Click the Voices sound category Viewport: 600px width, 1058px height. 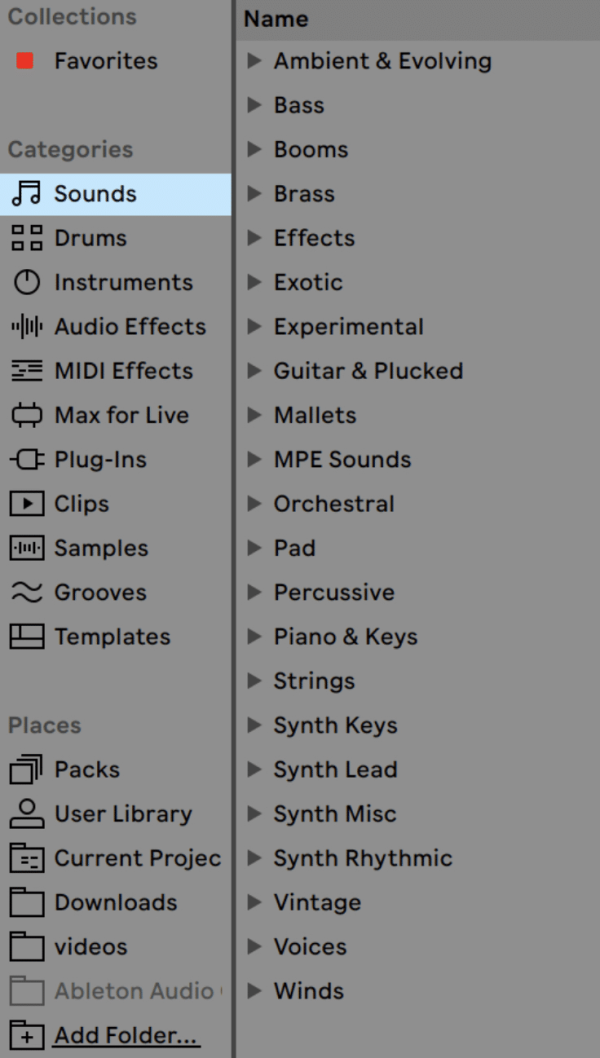tap(308, 946)
